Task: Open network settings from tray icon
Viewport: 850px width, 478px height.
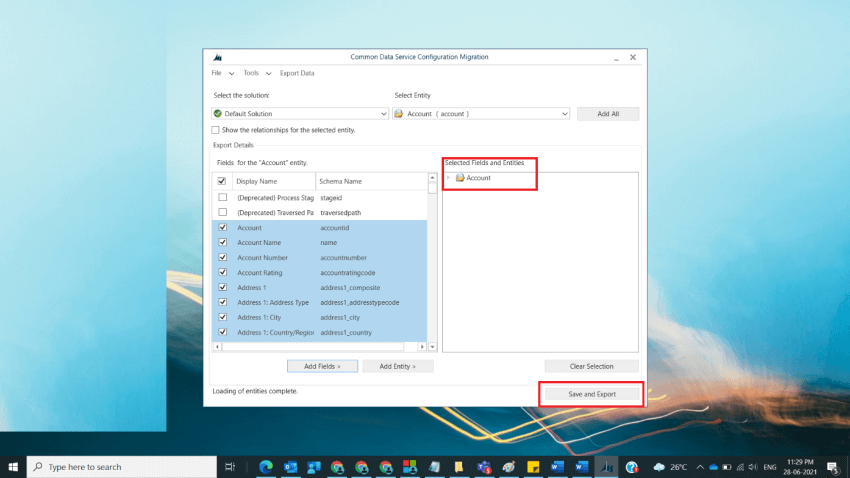Action: pos(740,467)
